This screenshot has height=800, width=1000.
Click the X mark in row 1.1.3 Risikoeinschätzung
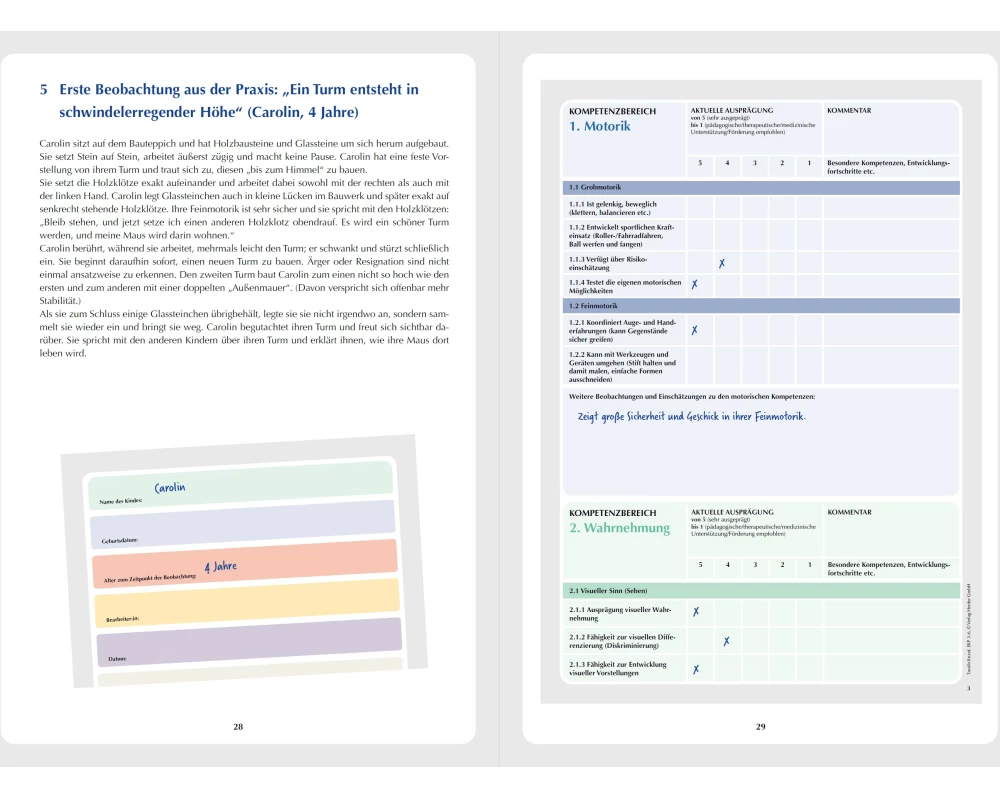pyautogui.click(x=721, y=263)
